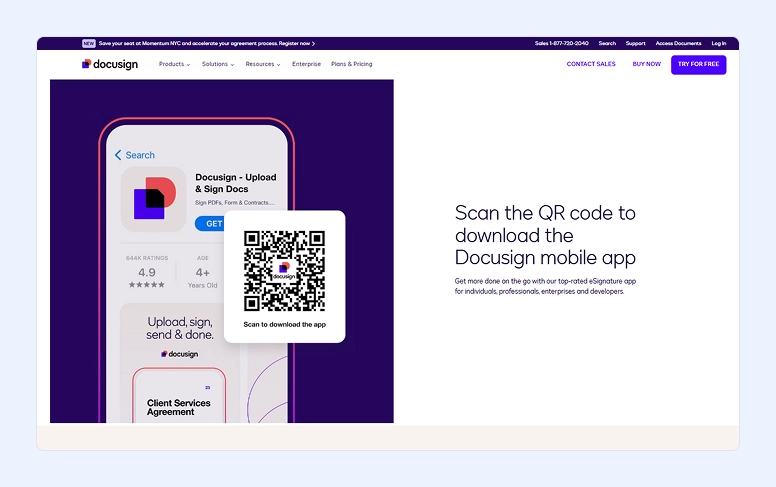Click the Sales phone number

click(561, 44)
